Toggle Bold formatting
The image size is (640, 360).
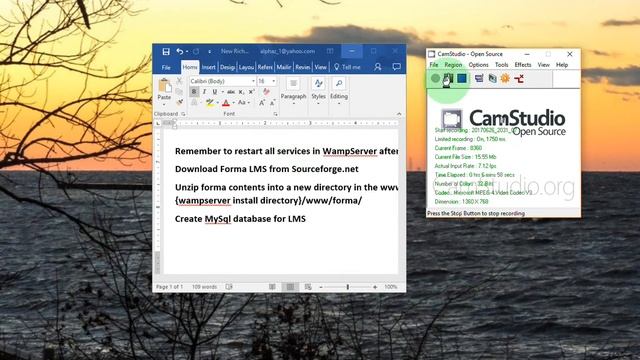point(194,92)
